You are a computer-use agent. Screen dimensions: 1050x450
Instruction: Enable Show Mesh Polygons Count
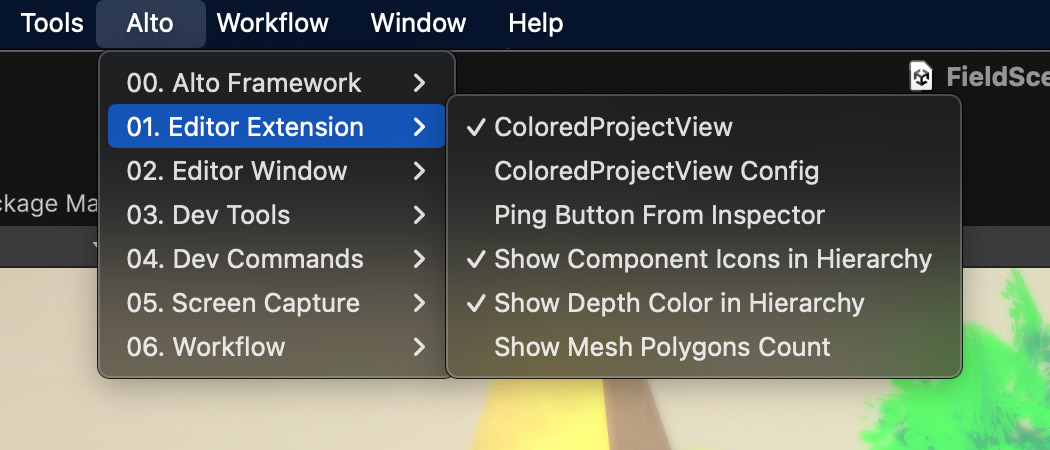(x=662, y=347)
